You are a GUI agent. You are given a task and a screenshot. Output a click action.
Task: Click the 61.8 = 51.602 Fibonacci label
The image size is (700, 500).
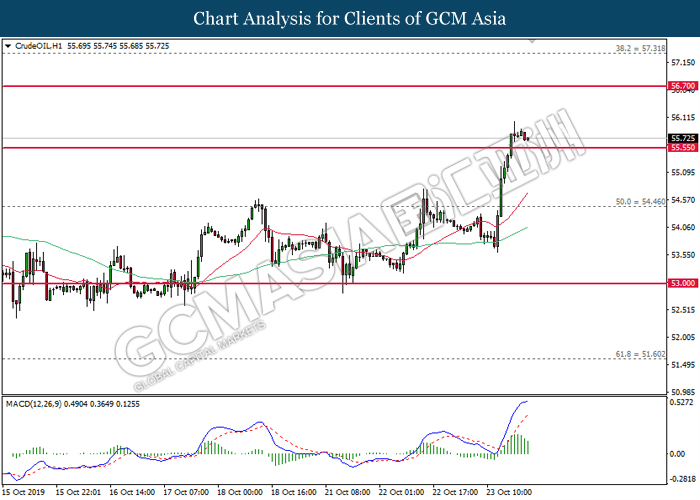[640, 354]
